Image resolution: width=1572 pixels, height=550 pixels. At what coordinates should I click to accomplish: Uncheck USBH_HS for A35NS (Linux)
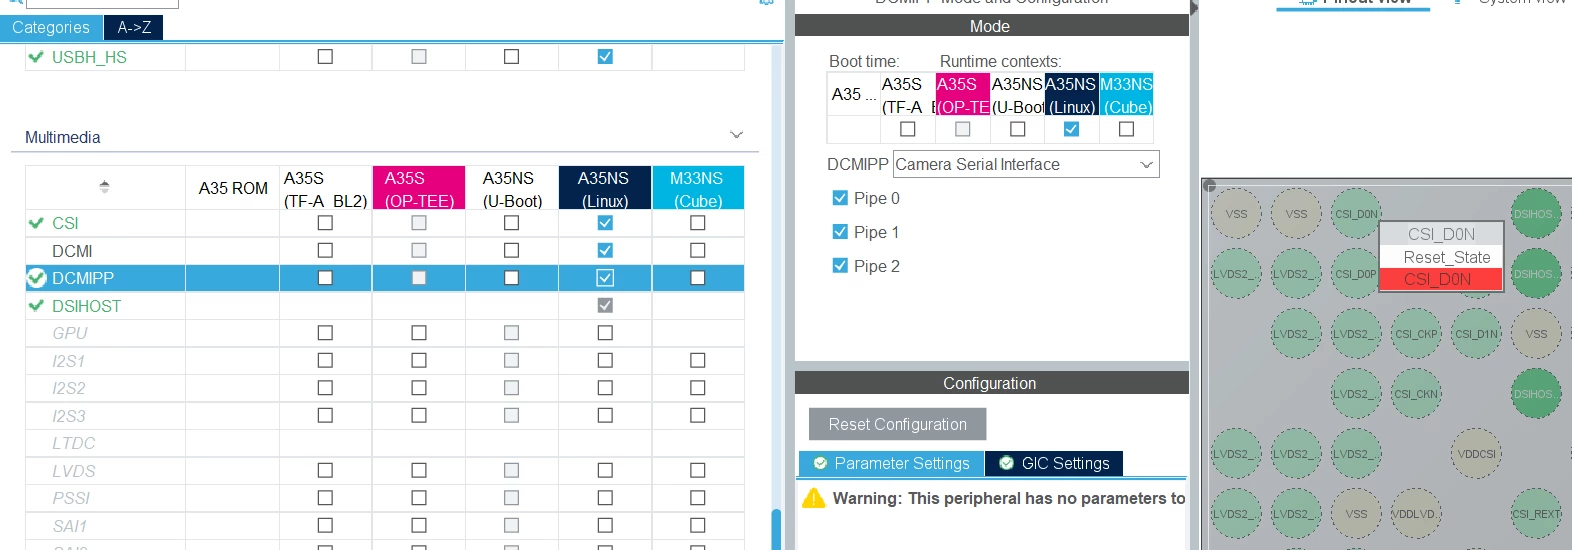point(605,57)
